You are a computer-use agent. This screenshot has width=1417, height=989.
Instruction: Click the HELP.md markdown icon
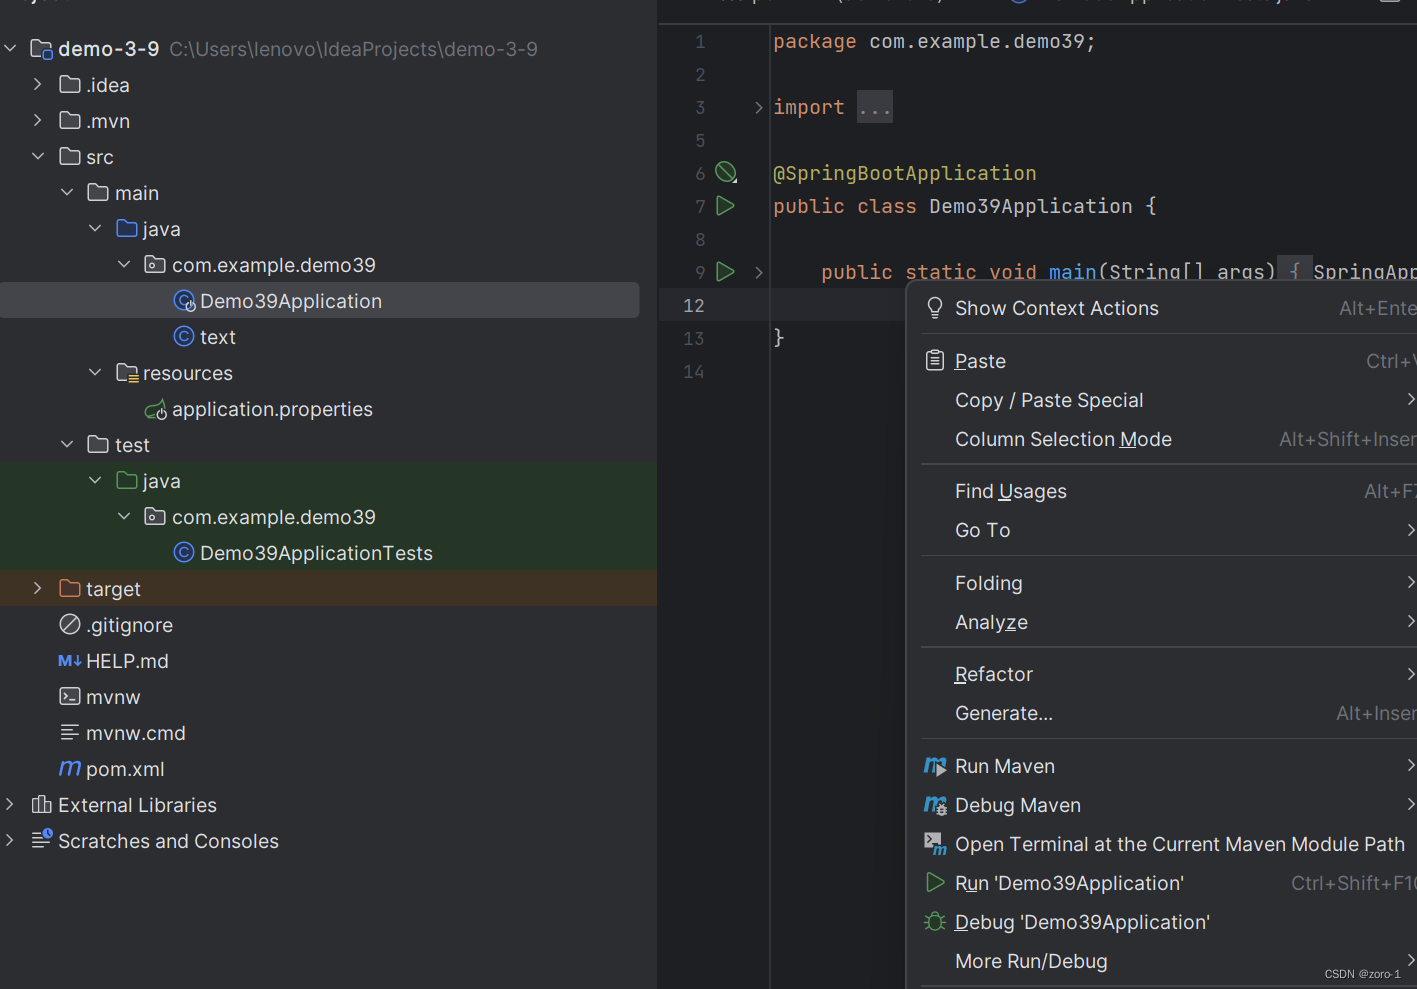pyautogui.click(x=70, y=661)
